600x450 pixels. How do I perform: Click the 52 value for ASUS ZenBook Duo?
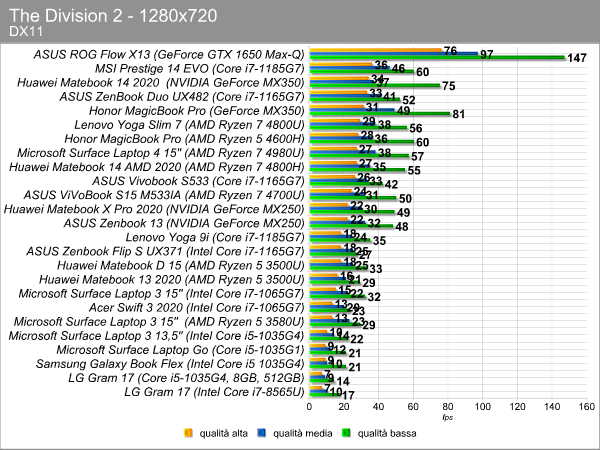click(409, 100)
